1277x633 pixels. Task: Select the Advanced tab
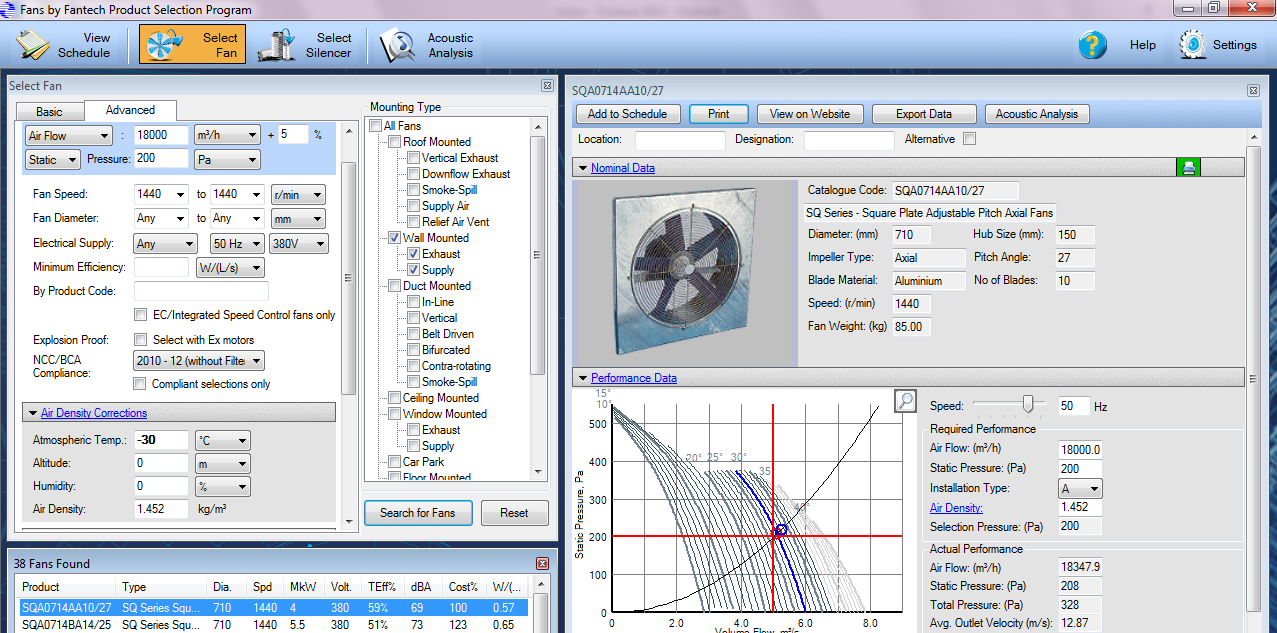[130, 110]
